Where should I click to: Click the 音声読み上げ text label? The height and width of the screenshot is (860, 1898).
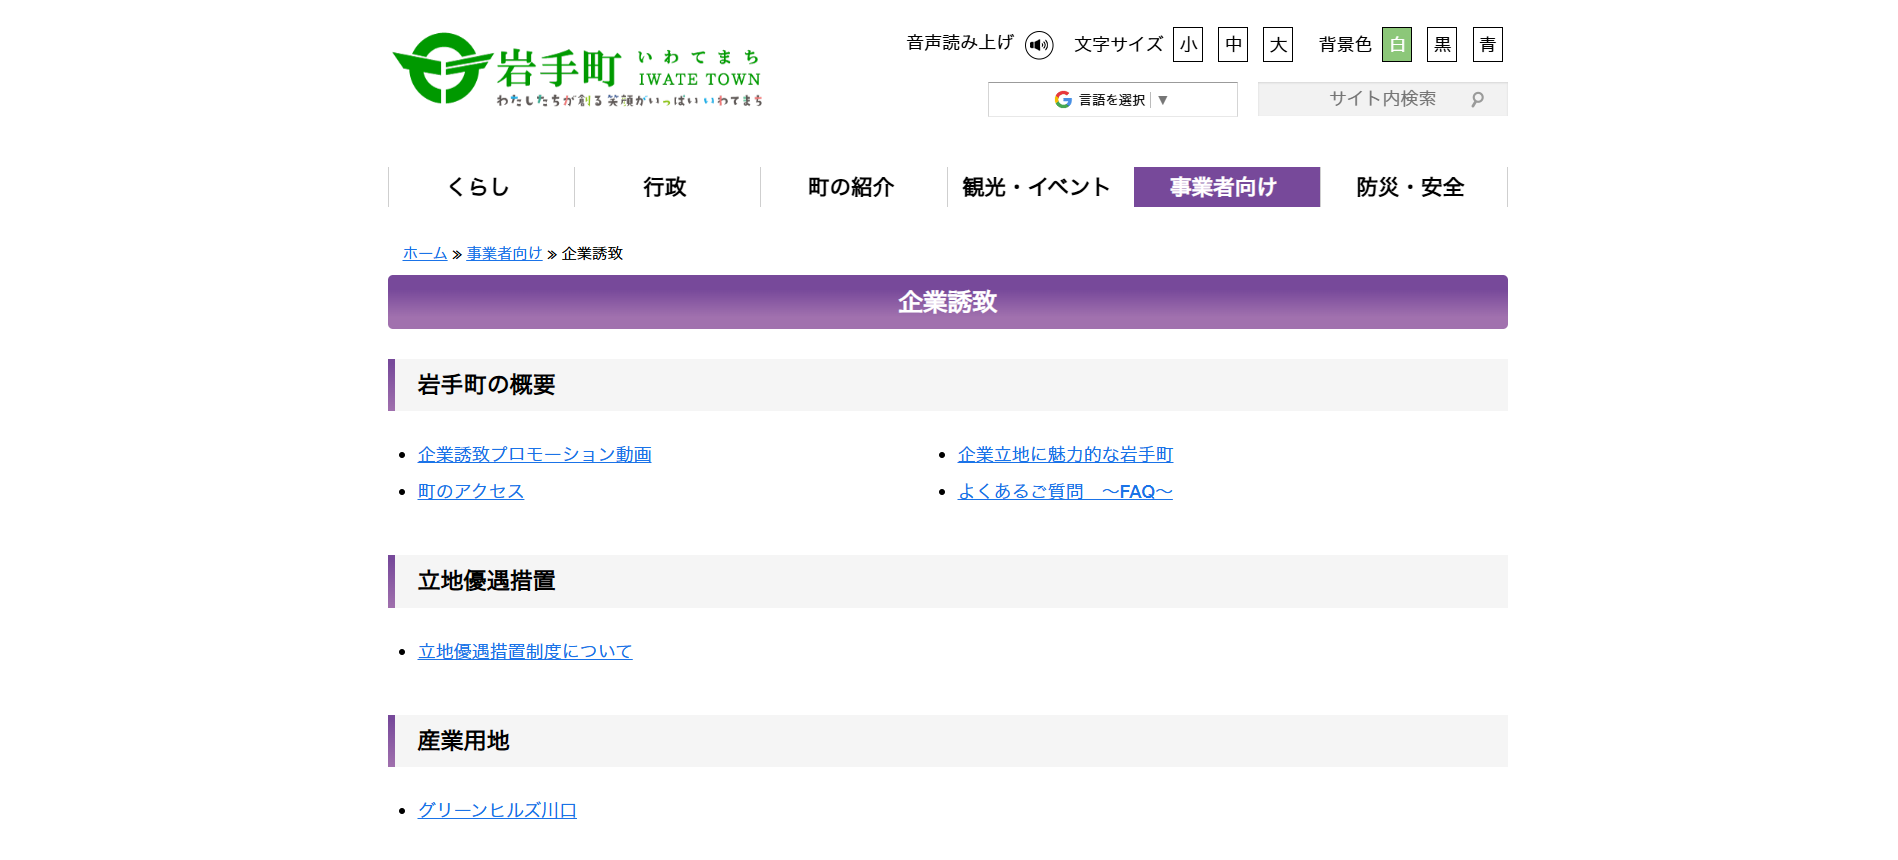[960, 43]
